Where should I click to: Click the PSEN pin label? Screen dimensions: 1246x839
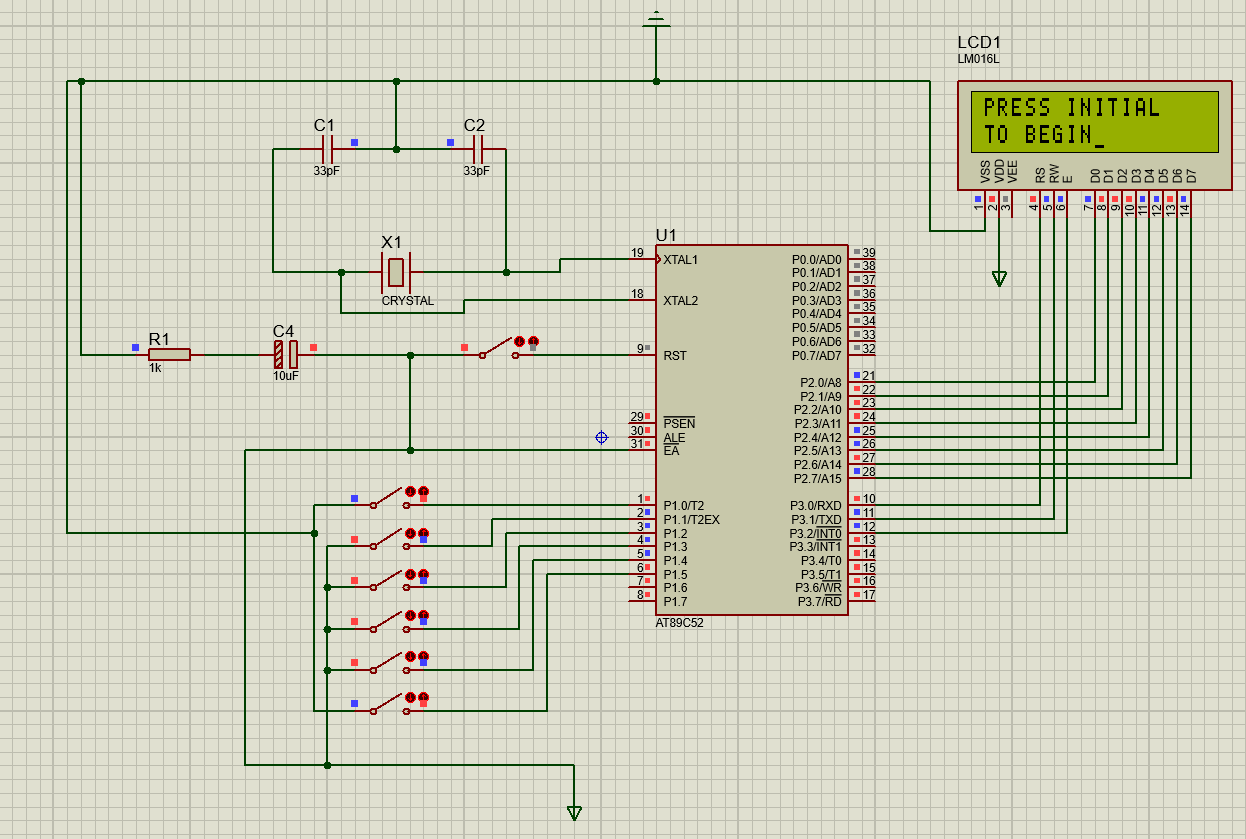tap(679, 424)
